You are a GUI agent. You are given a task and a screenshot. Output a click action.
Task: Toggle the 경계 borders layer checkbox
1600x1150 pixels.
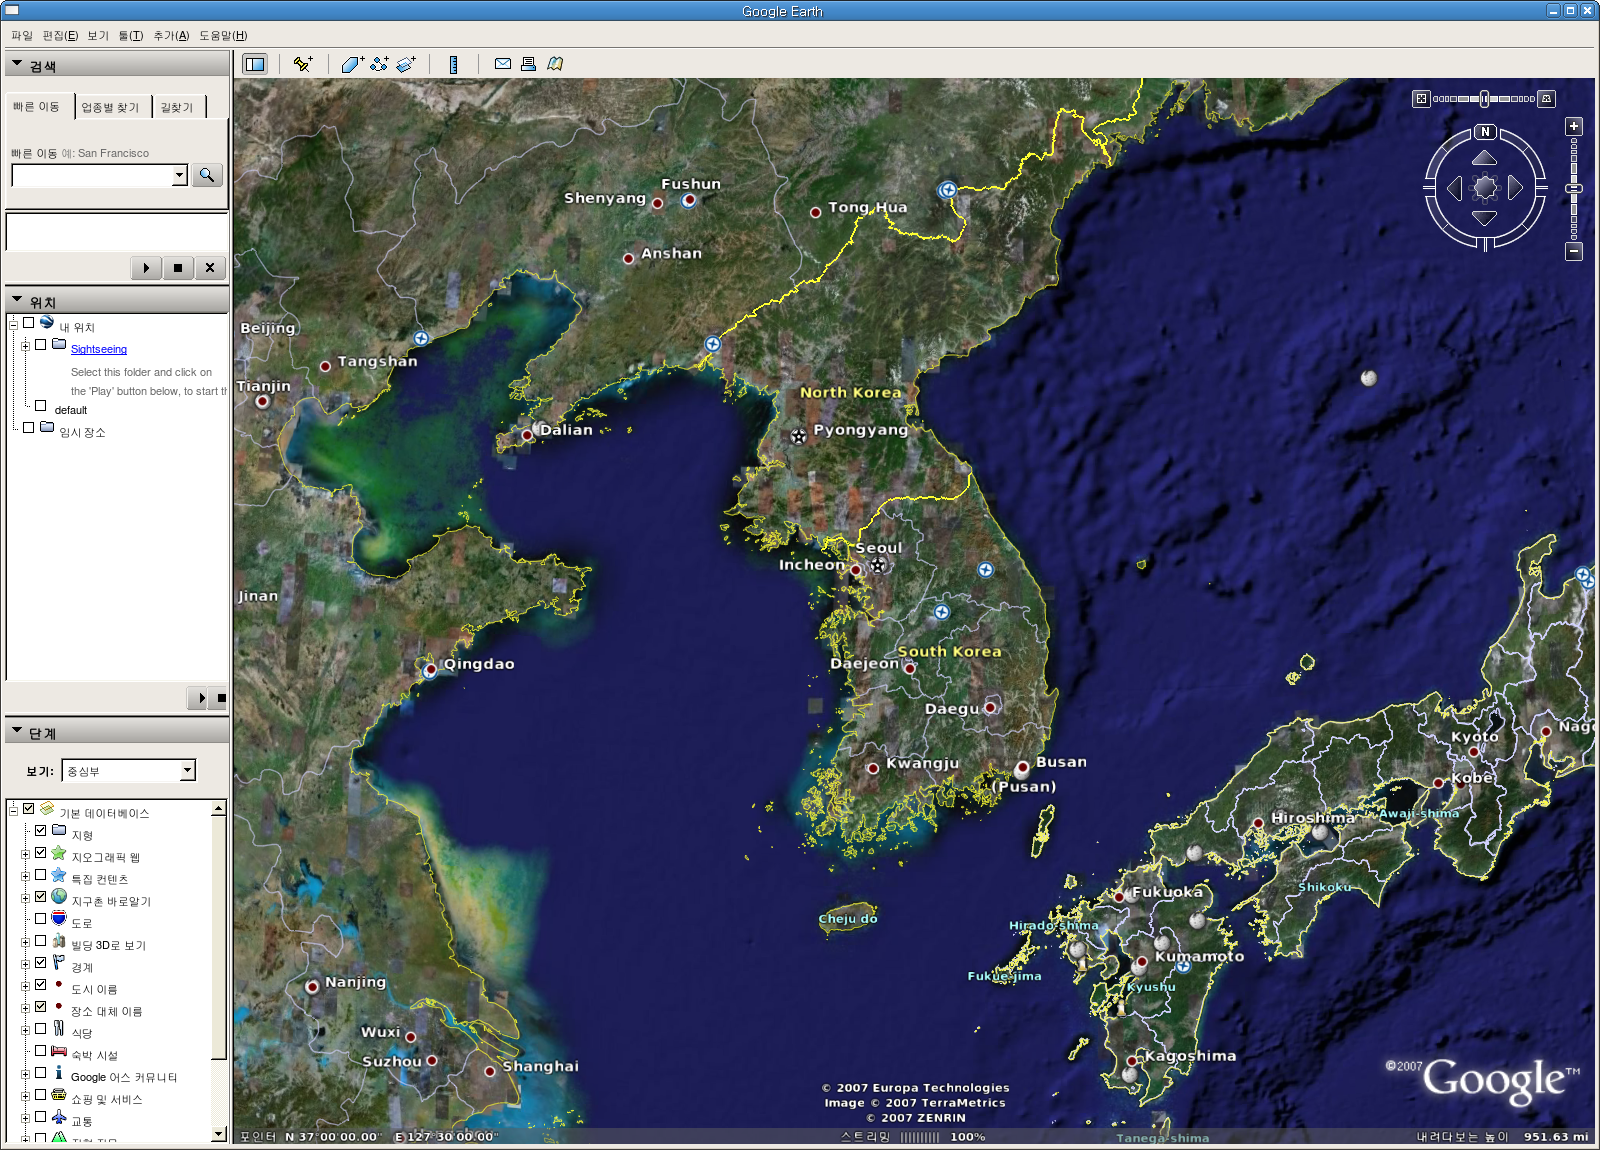point(41,963)
